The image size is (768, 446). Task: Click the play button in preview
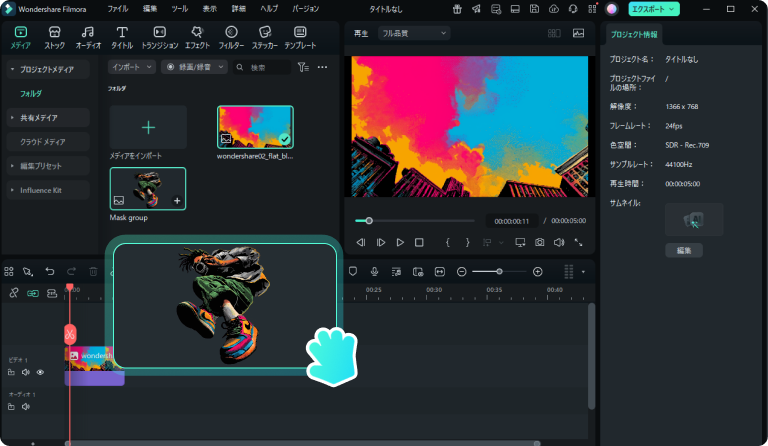(400, 242)
